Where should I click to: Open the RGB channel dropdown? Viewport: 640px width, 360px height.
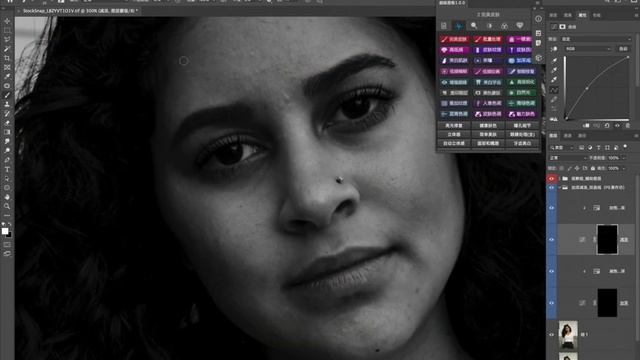[588, 49]
